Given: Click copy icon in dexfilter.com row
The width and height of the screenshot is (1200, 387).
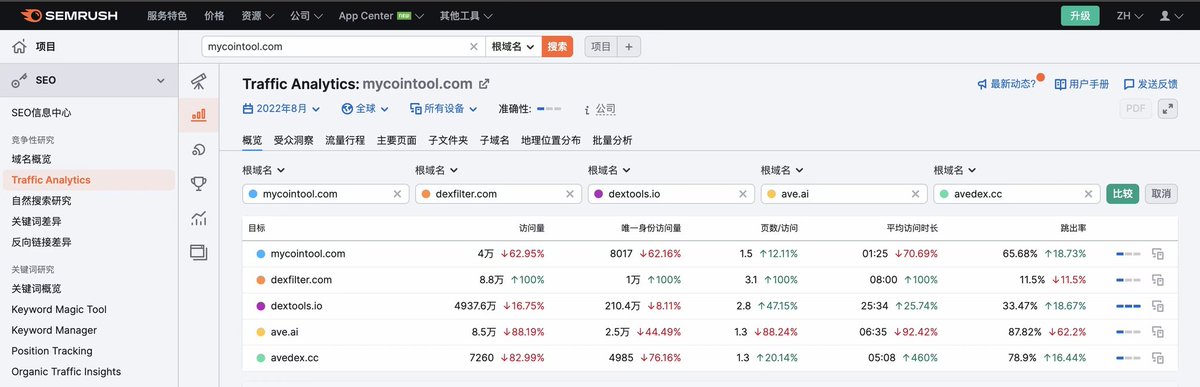Looking at the screenshot, I should (x=1158, y=280).
